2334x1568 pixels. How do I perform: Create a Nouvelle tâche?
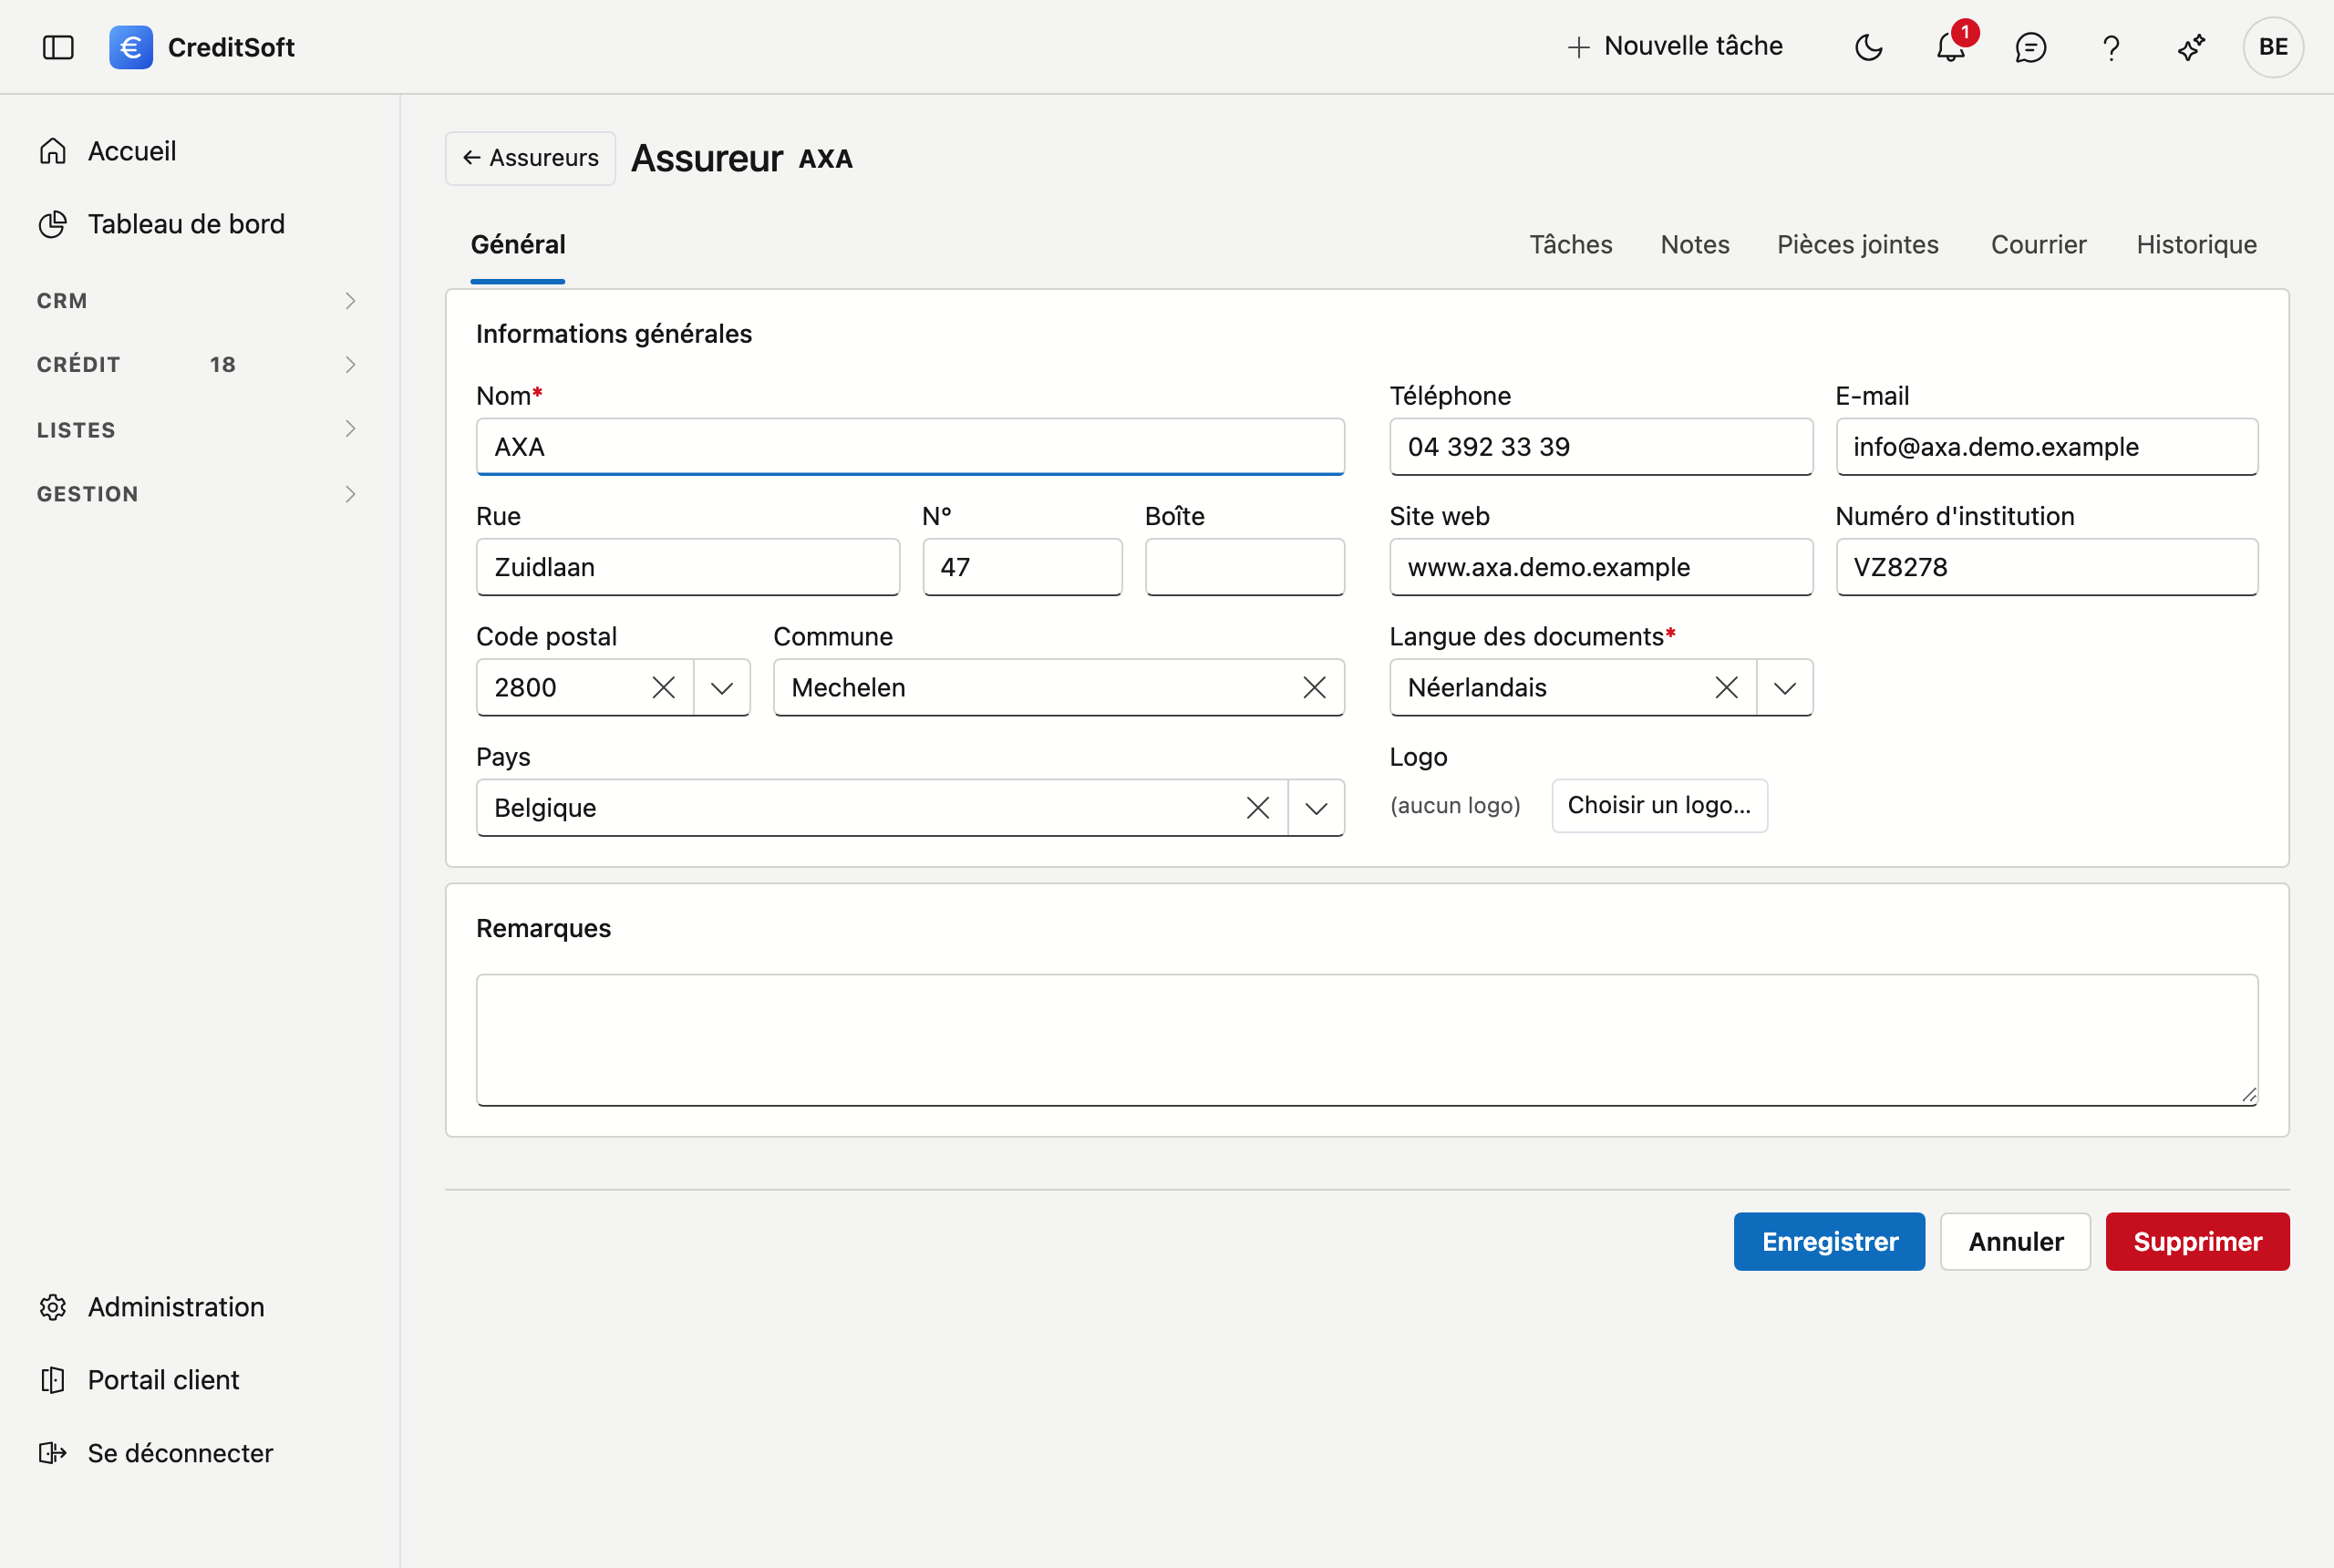click(1675, 47)
